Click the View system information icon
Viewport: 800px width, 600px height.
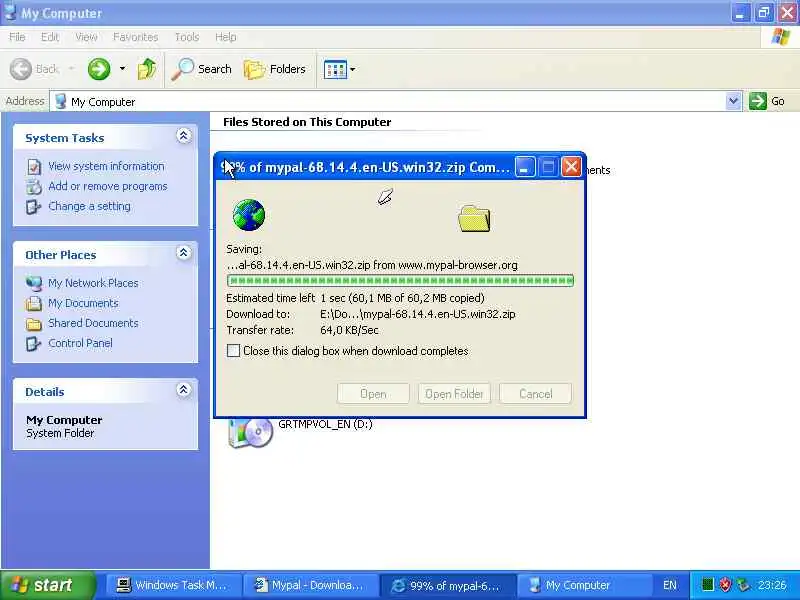click(34, 167)
